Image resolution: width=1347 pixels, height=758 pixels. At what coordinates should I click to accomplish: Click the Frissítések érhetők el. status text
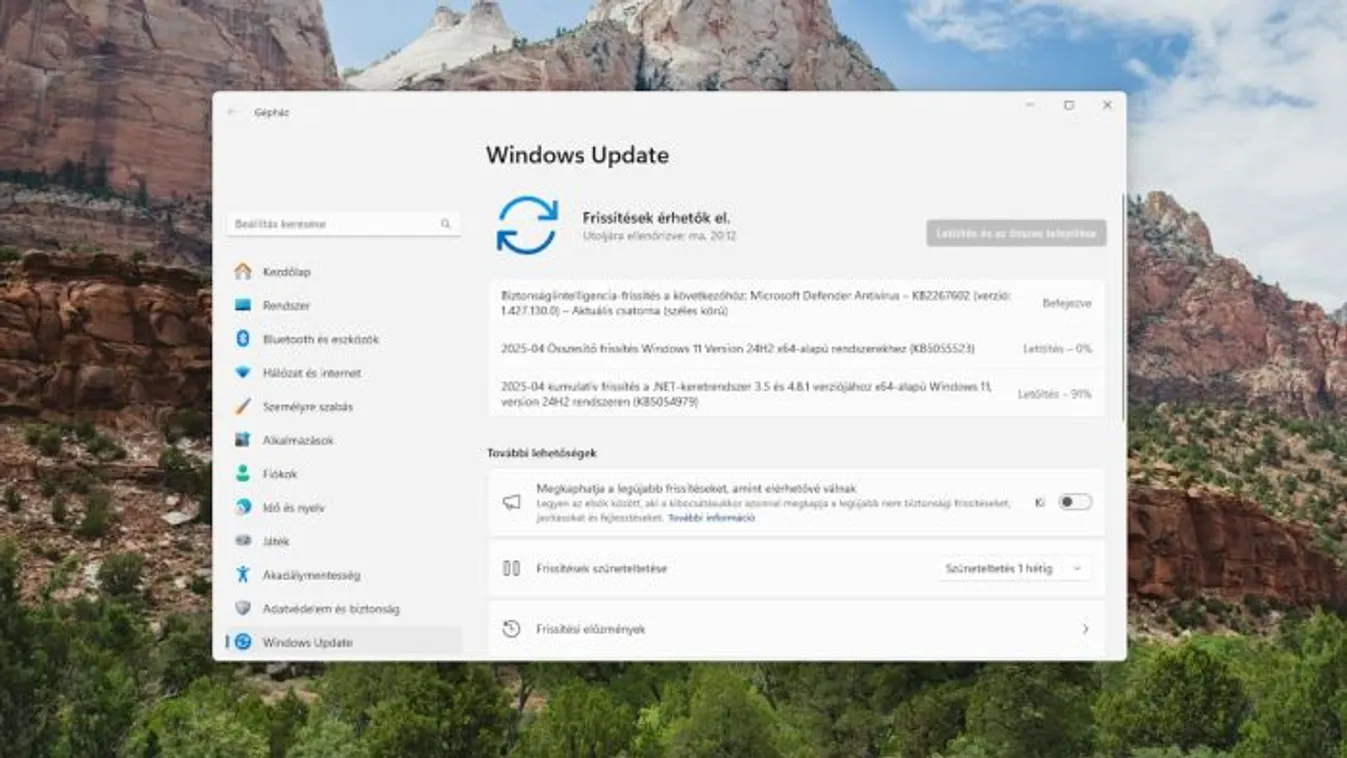tap(656, 217)
